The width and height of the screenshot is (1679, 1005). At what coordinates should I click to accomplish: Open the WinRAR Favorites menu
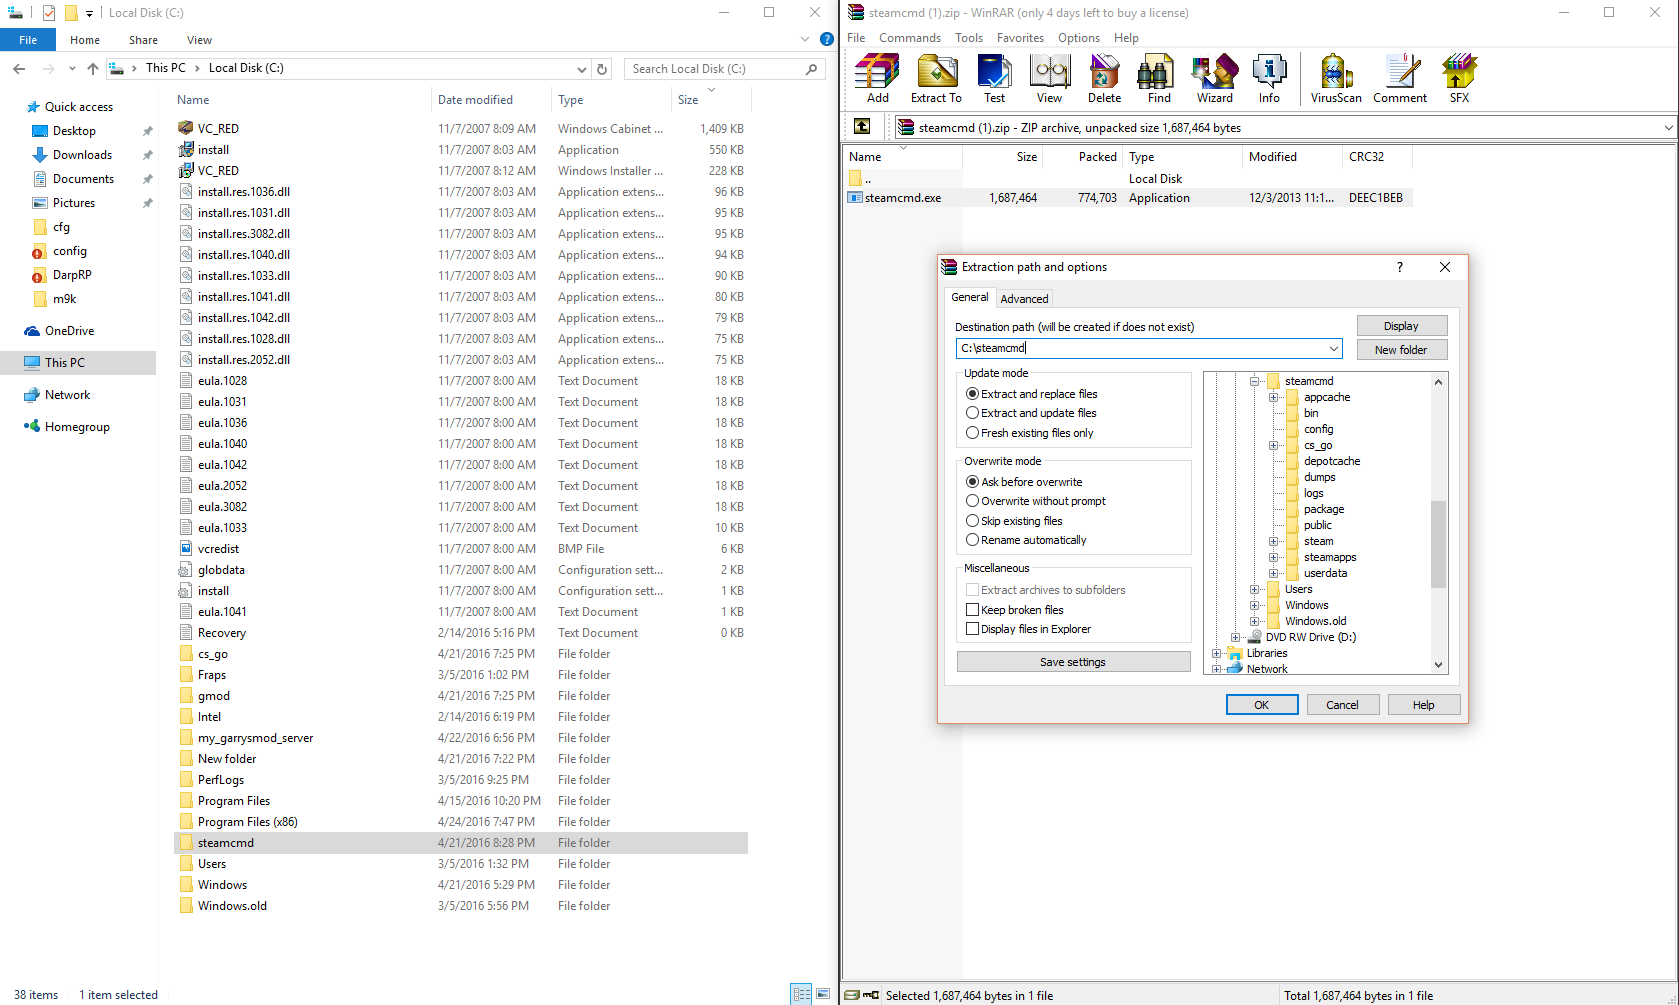(1020, 38)
